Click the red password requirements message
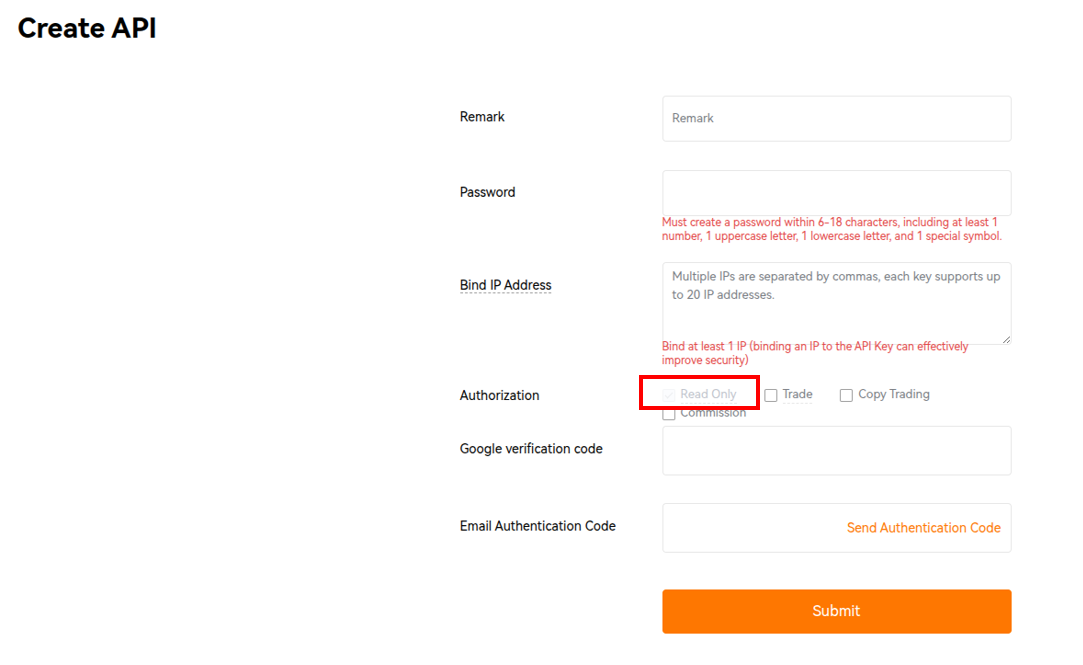Screen dimensions: 1083x665 coord(832,229)
